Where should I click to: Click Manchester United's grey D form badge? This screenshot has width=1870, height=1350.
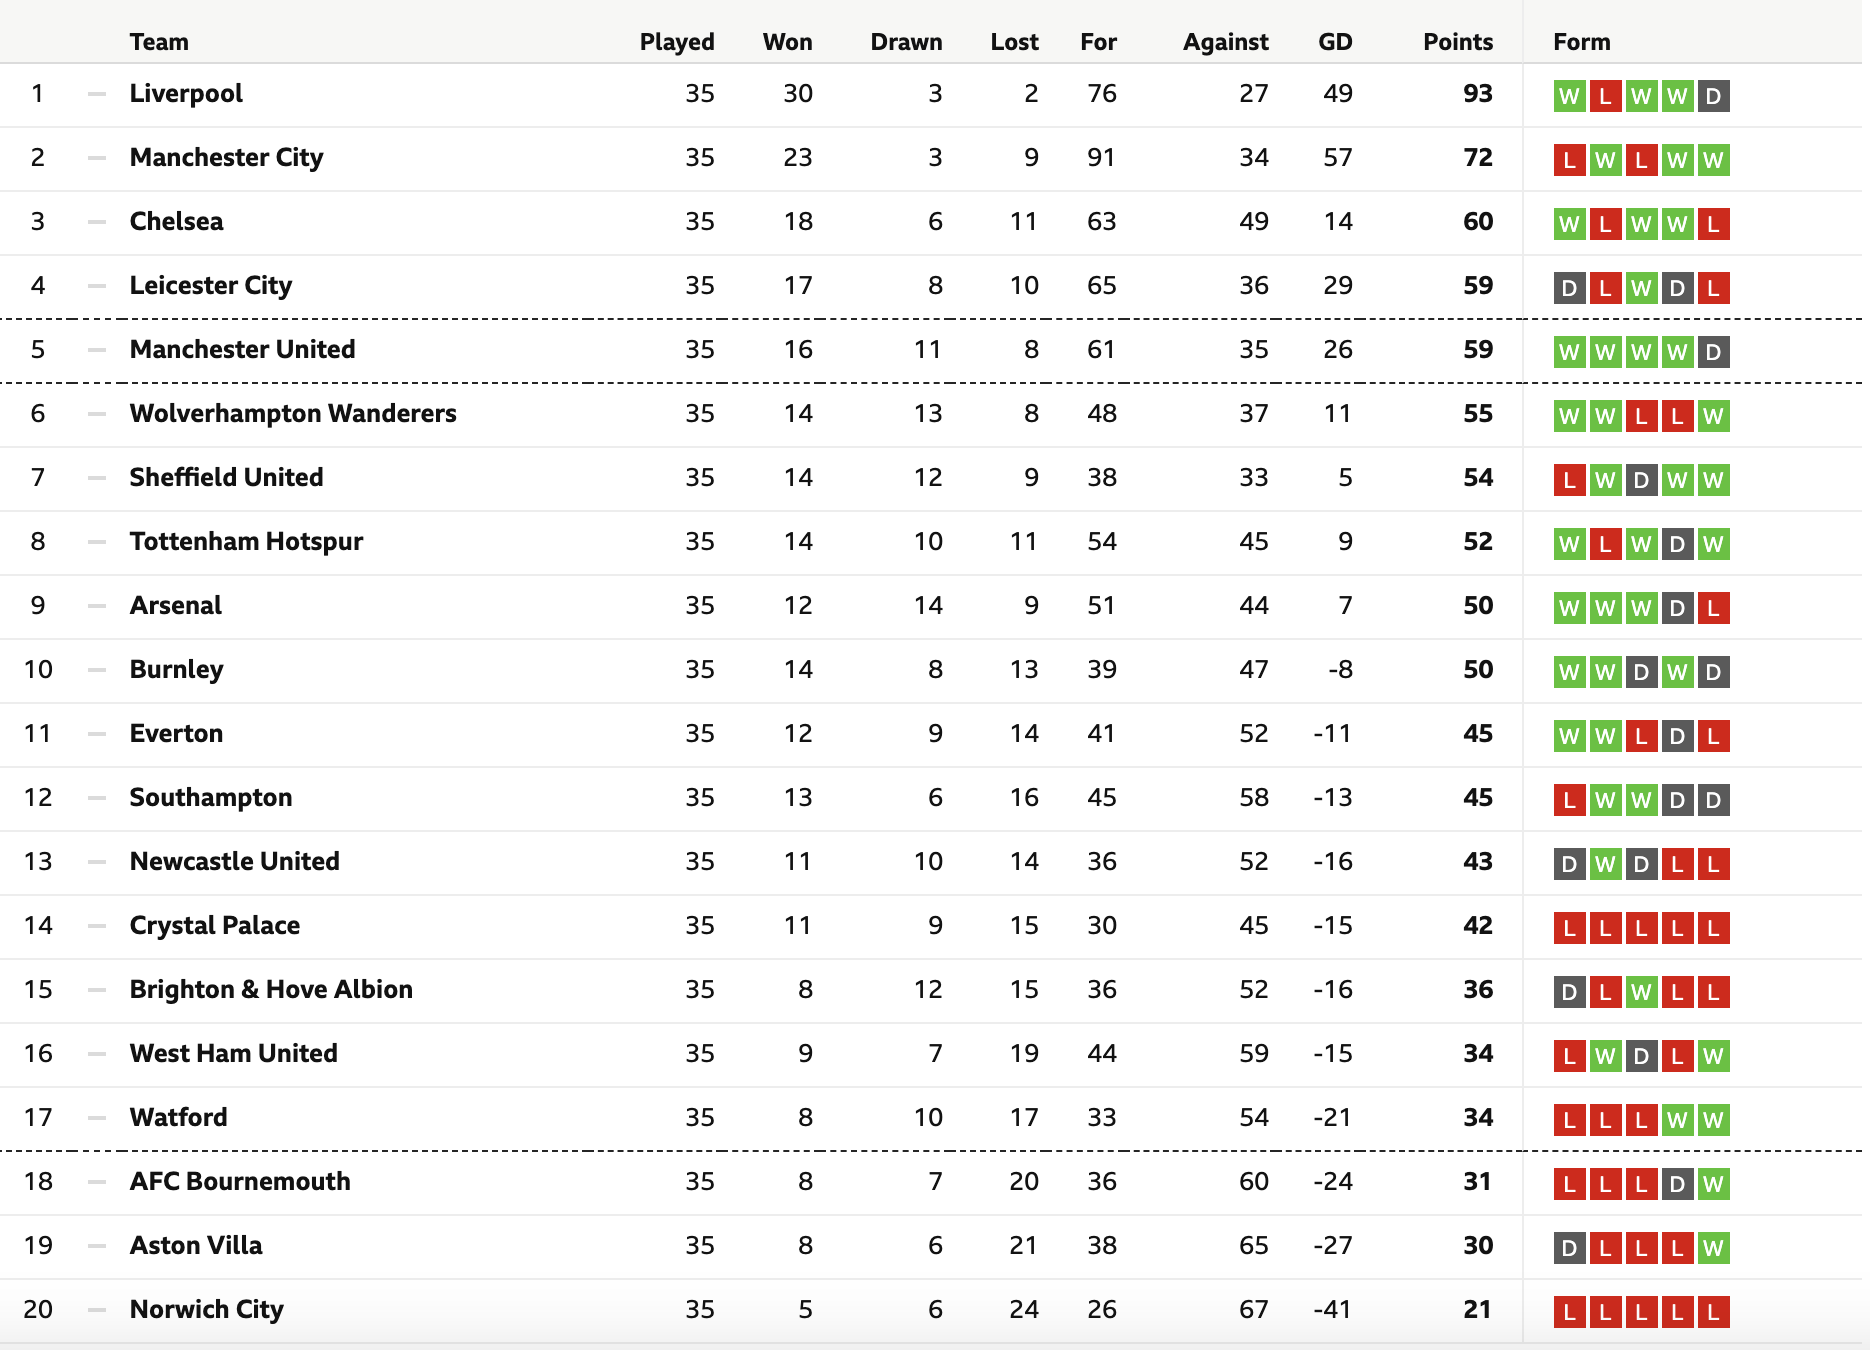click(x=1713, y=352)
